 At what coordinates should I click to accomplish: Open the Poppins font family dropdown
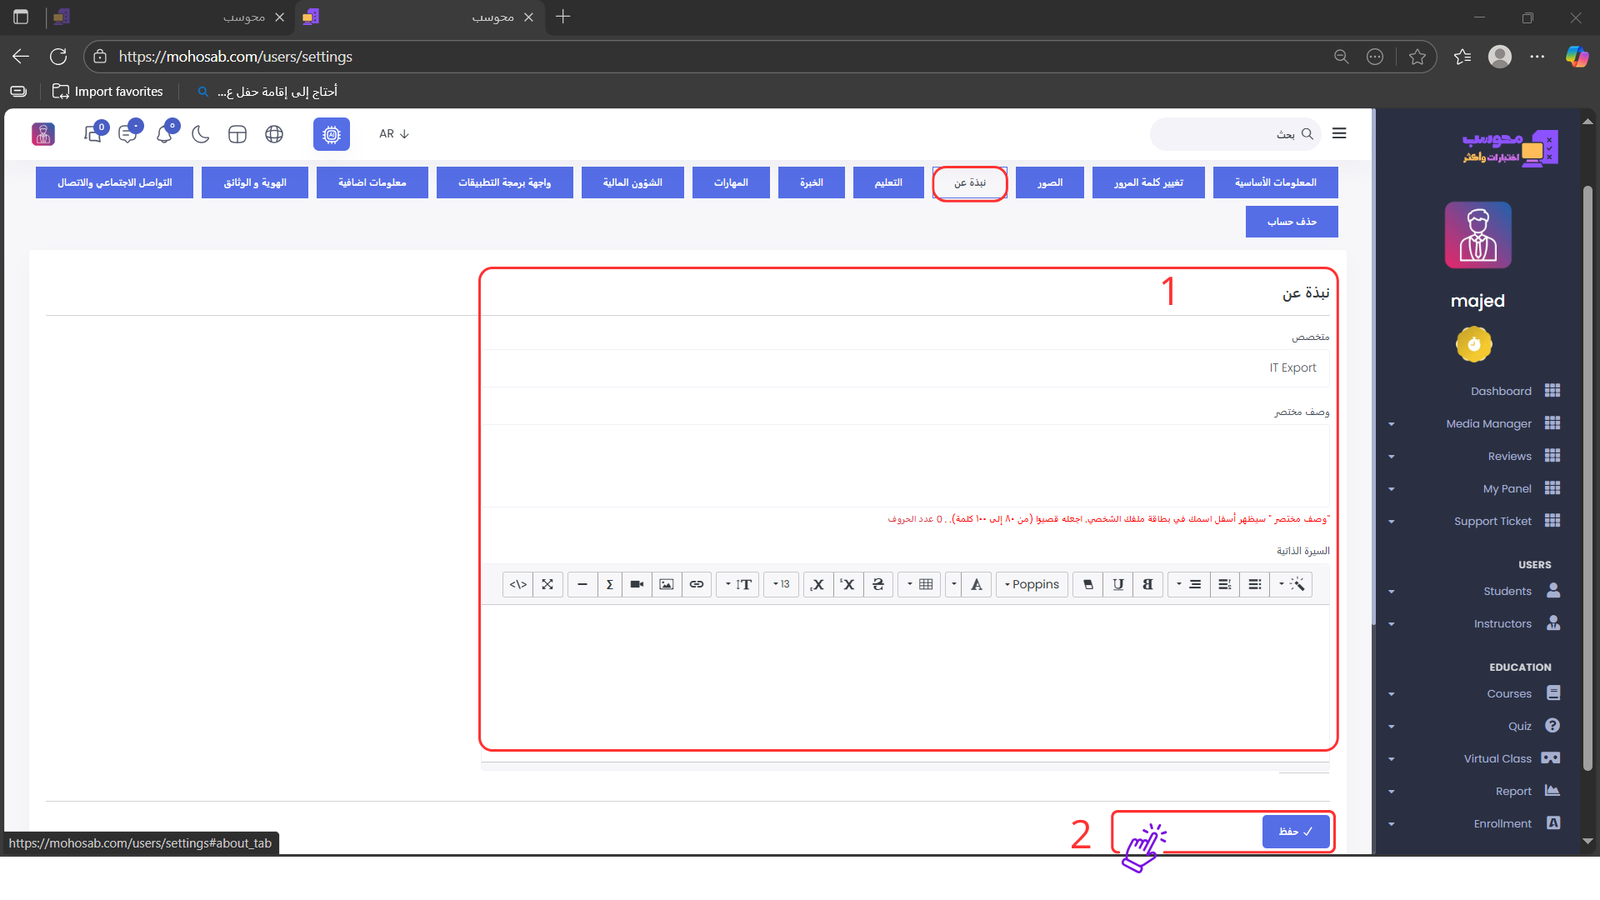click(1032, 585)
